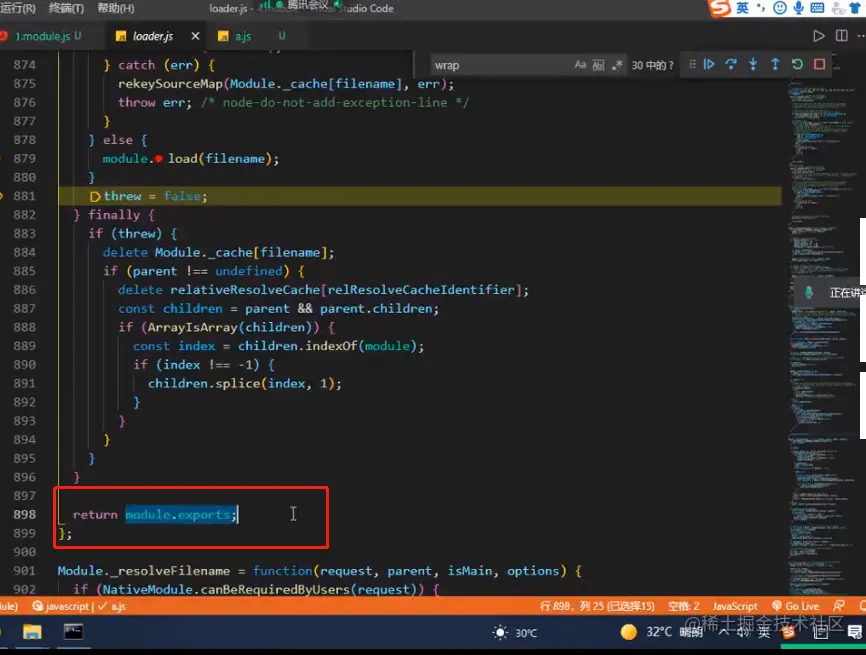This screenshot has width=866, height=655.
Task: Open the terminal app on the taskbar
Action: click(x=73, y=632)
